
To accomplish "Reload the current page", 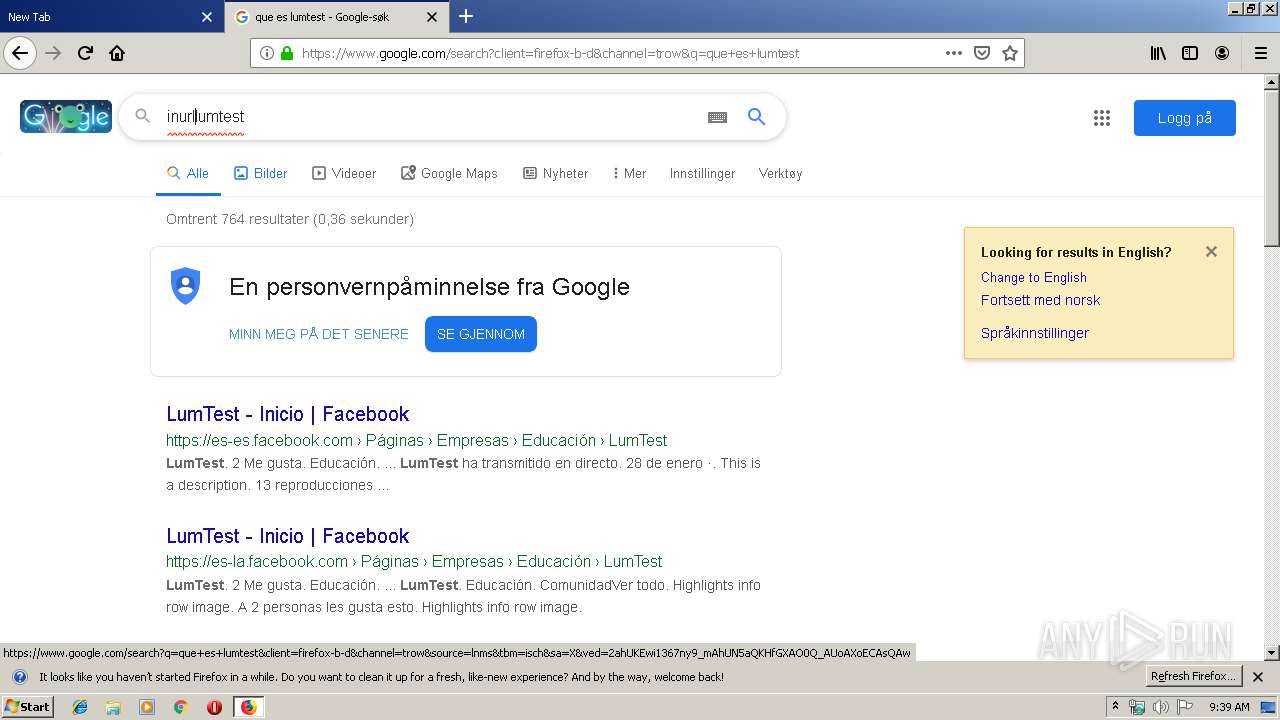I will pyautogui.click(x=86, y=53).
